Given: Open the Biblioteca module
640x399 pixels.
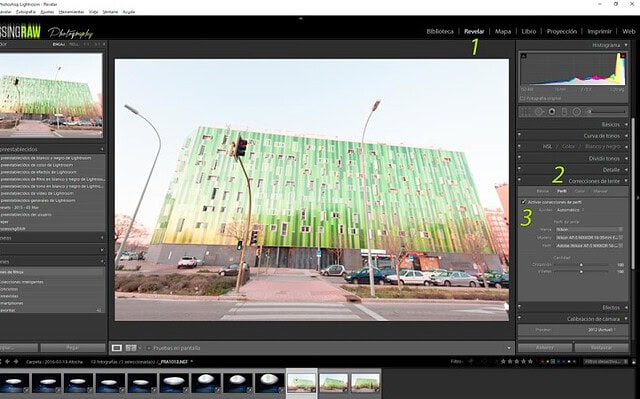Looking at the screenshot, I should [440, 31].
